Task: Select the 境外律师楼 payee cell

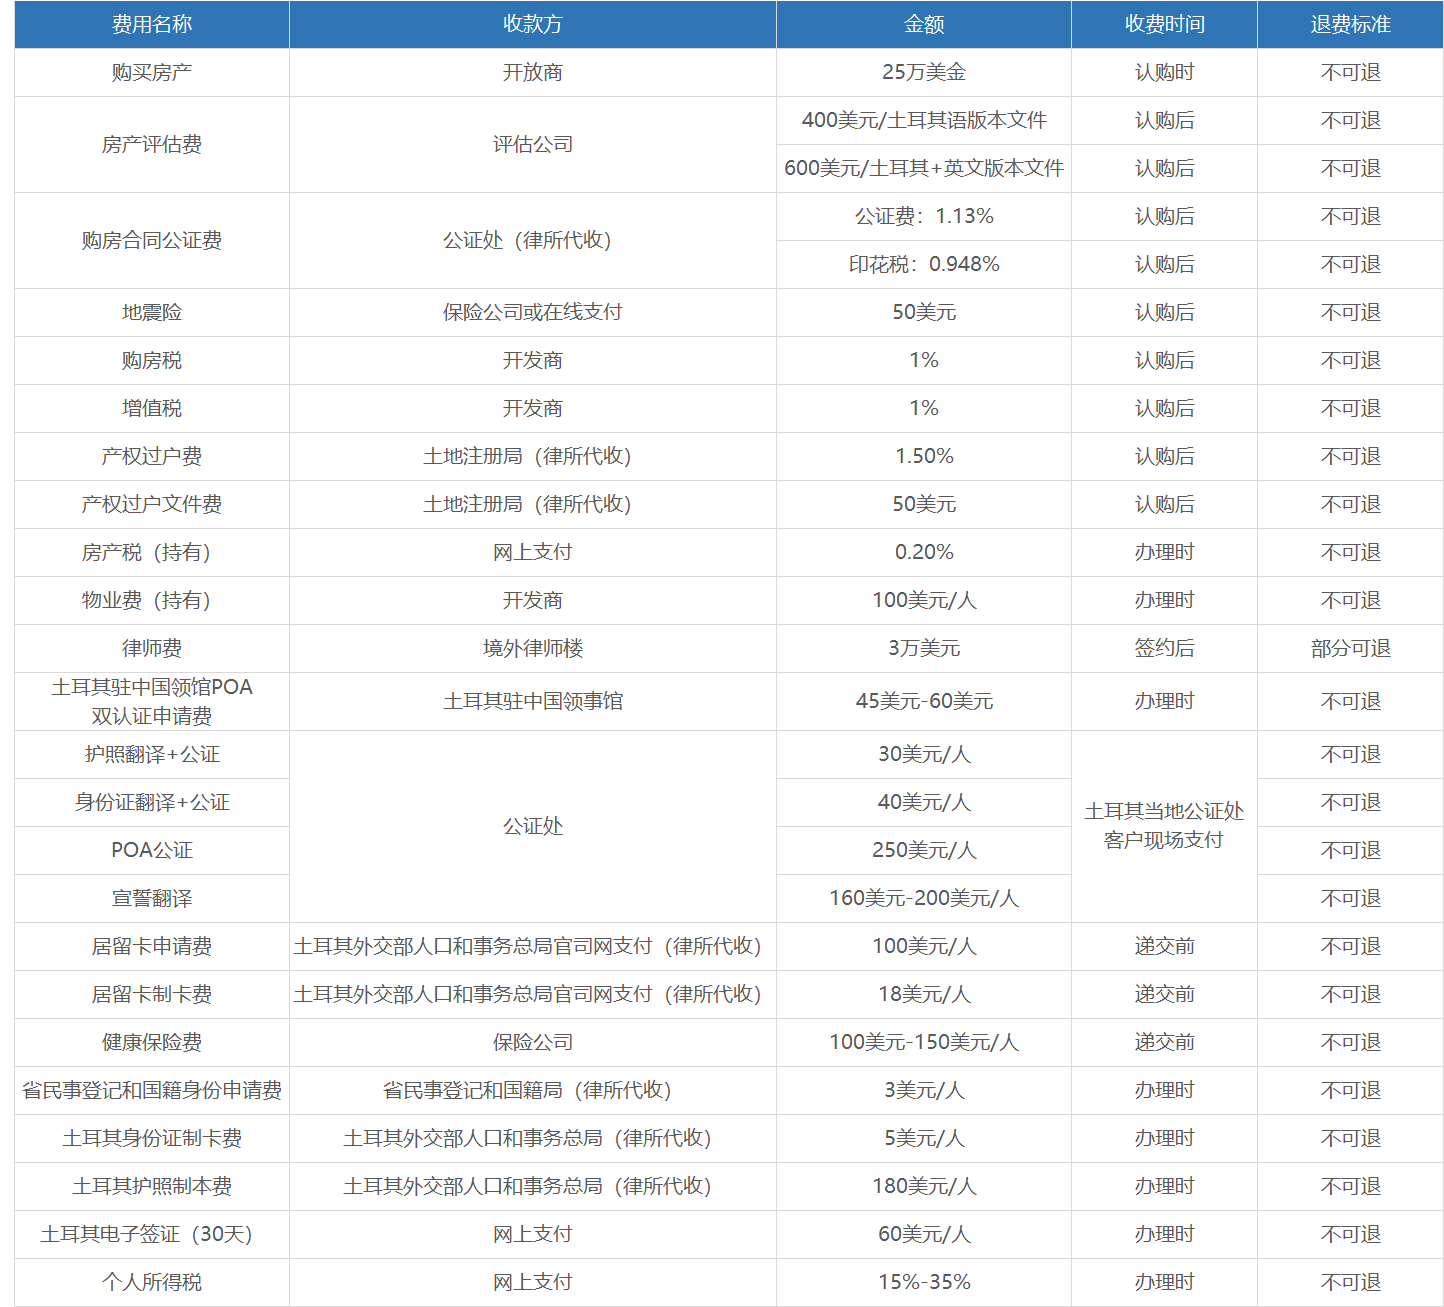Action: (532, 648)
